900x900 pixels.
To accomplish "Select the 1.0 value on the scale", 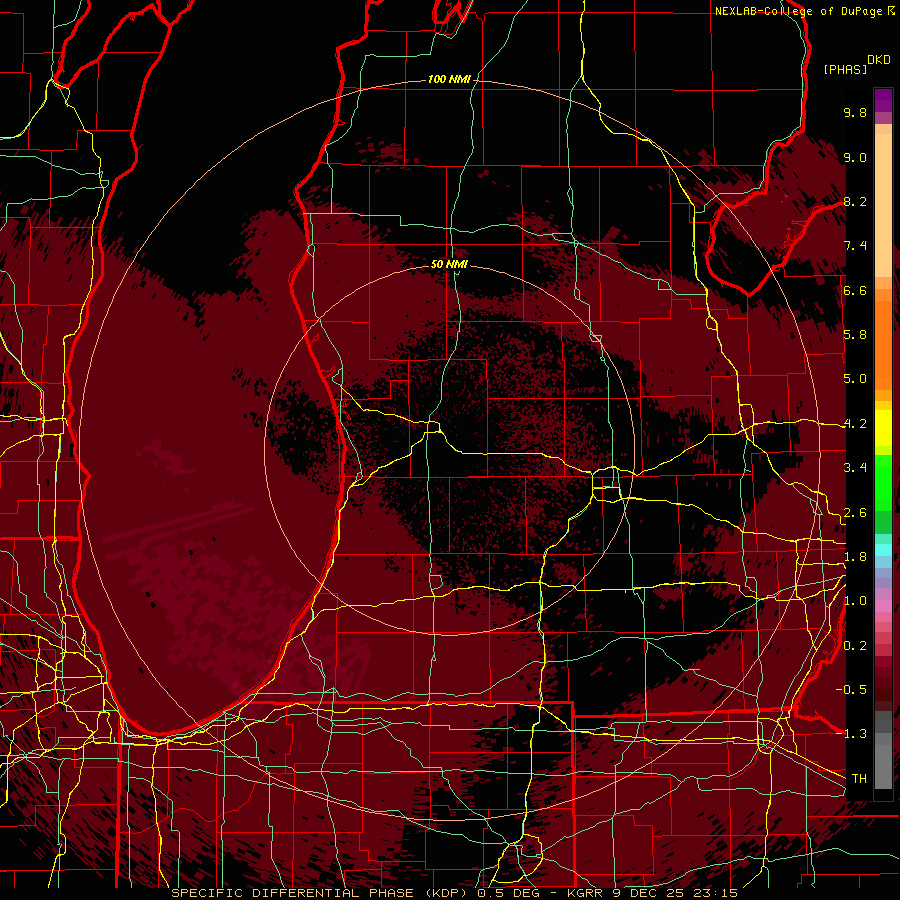I will (x=855, y=601).
